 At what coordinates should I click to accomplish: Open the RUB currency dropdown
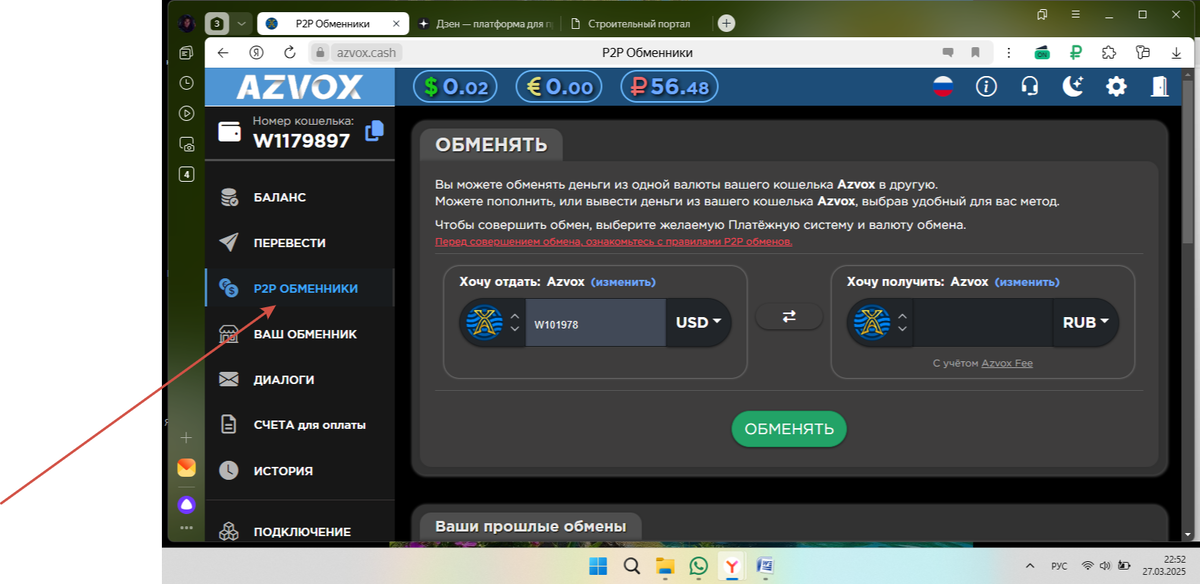tap(1085, 323)
